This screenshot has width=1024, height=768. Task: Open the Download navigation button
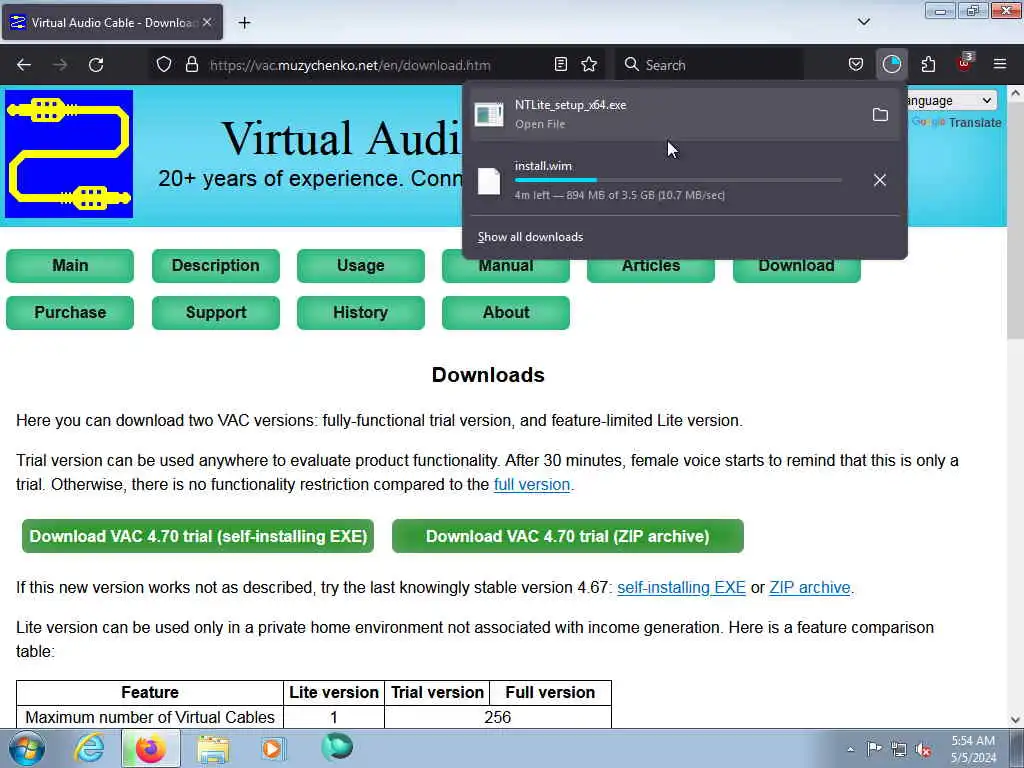click(796, 270)
